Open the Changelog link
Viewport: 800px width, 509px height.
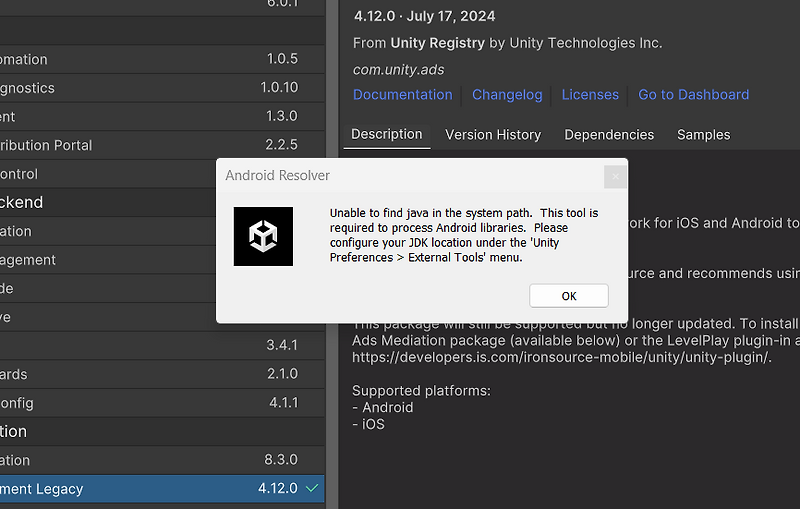[507, 95]
